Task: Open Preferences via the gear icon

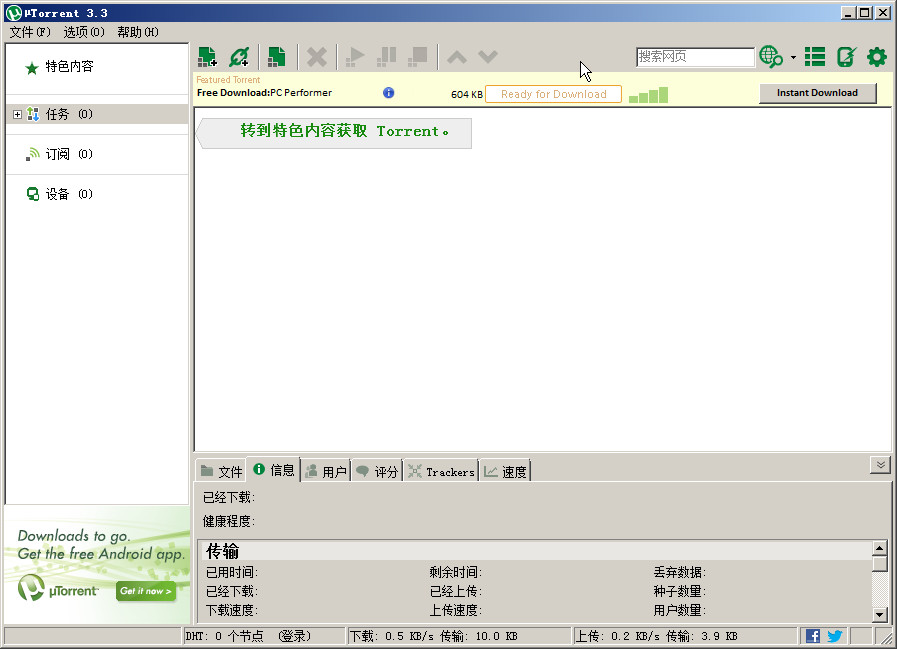Action: 876,57
